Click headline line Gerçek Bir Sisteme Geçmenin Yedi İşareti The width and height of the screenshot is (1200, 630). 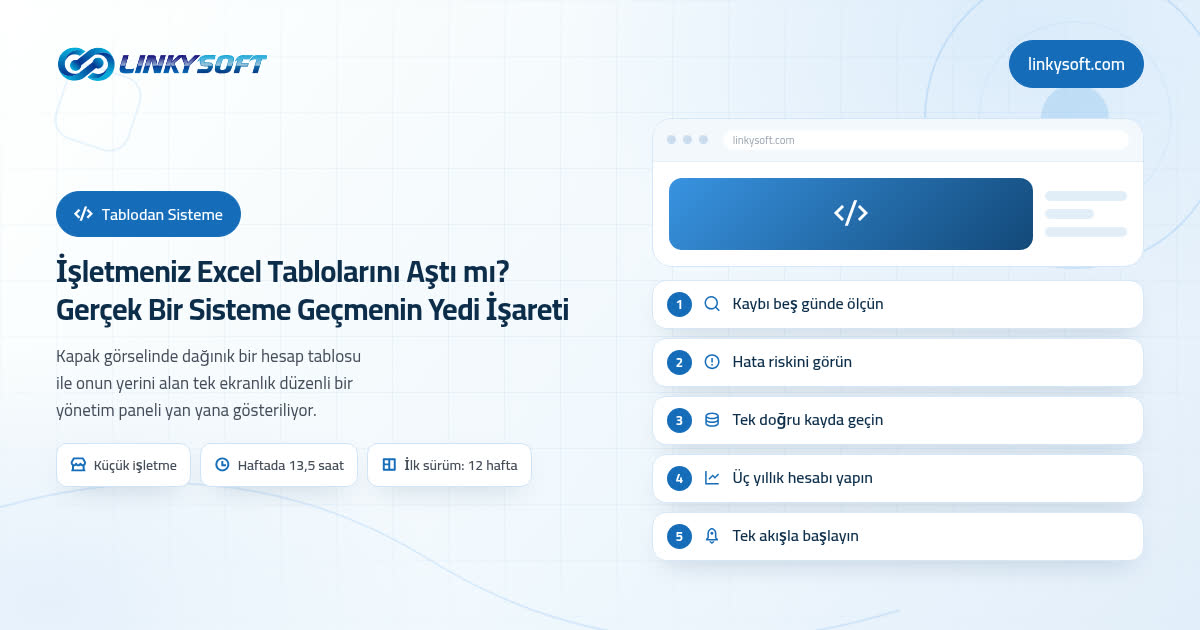(313, 310)
